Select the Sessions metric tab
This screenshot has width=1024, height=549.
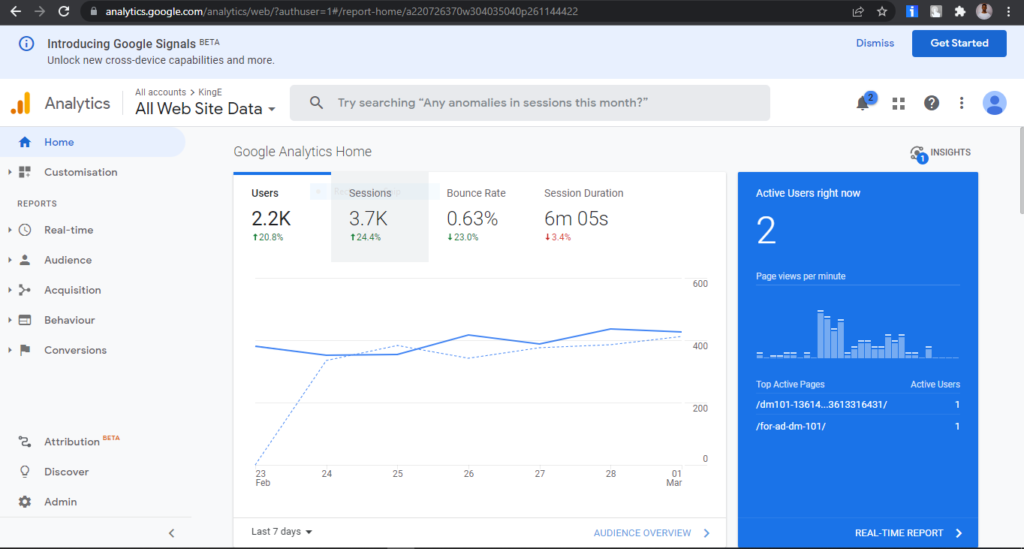click(379, 217)
